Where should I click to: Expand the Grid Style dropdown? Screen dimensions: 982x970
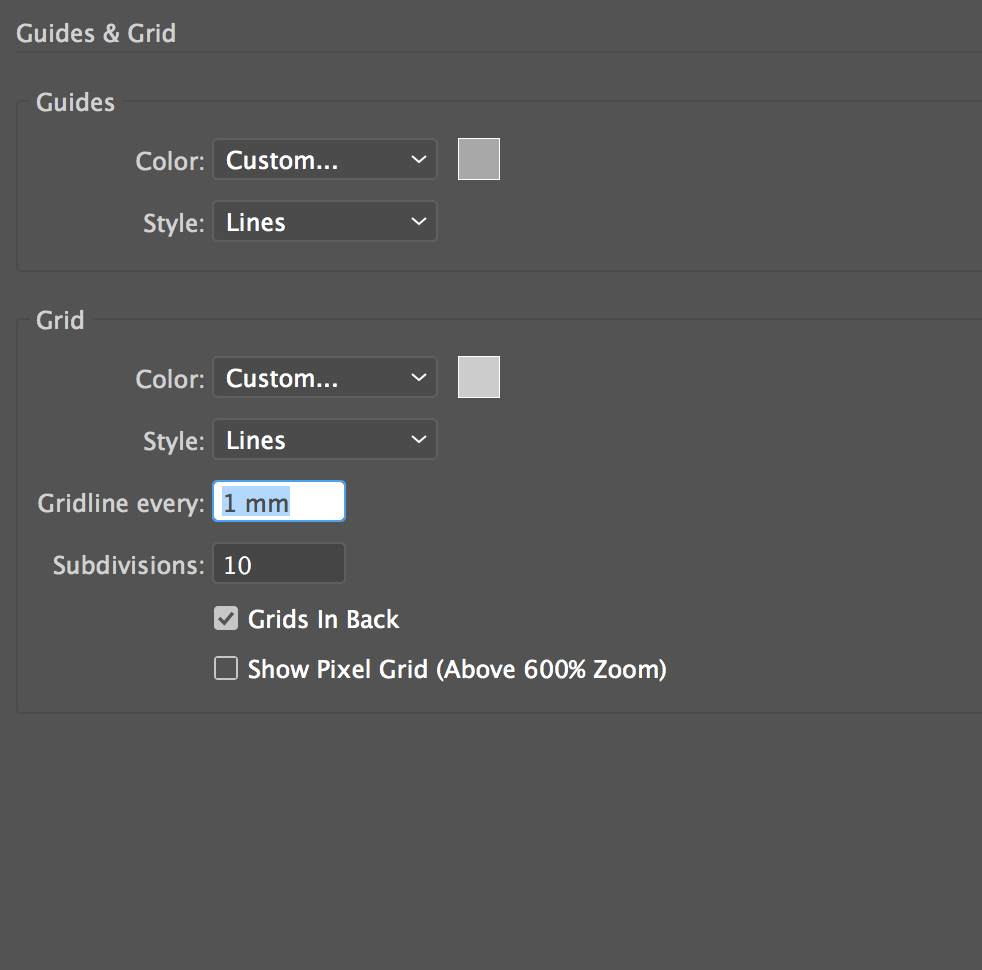[324, 440]
